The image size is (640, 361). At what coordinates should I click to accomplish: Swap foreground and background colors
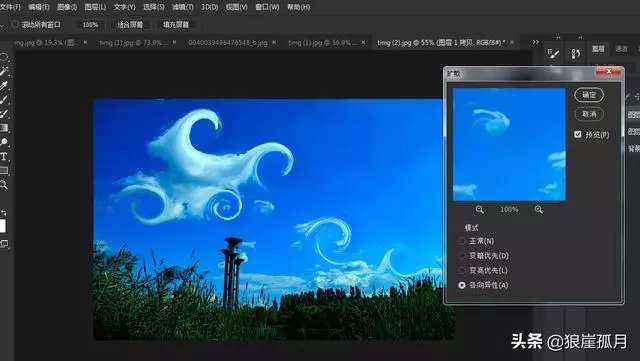(x=4, y=212)
